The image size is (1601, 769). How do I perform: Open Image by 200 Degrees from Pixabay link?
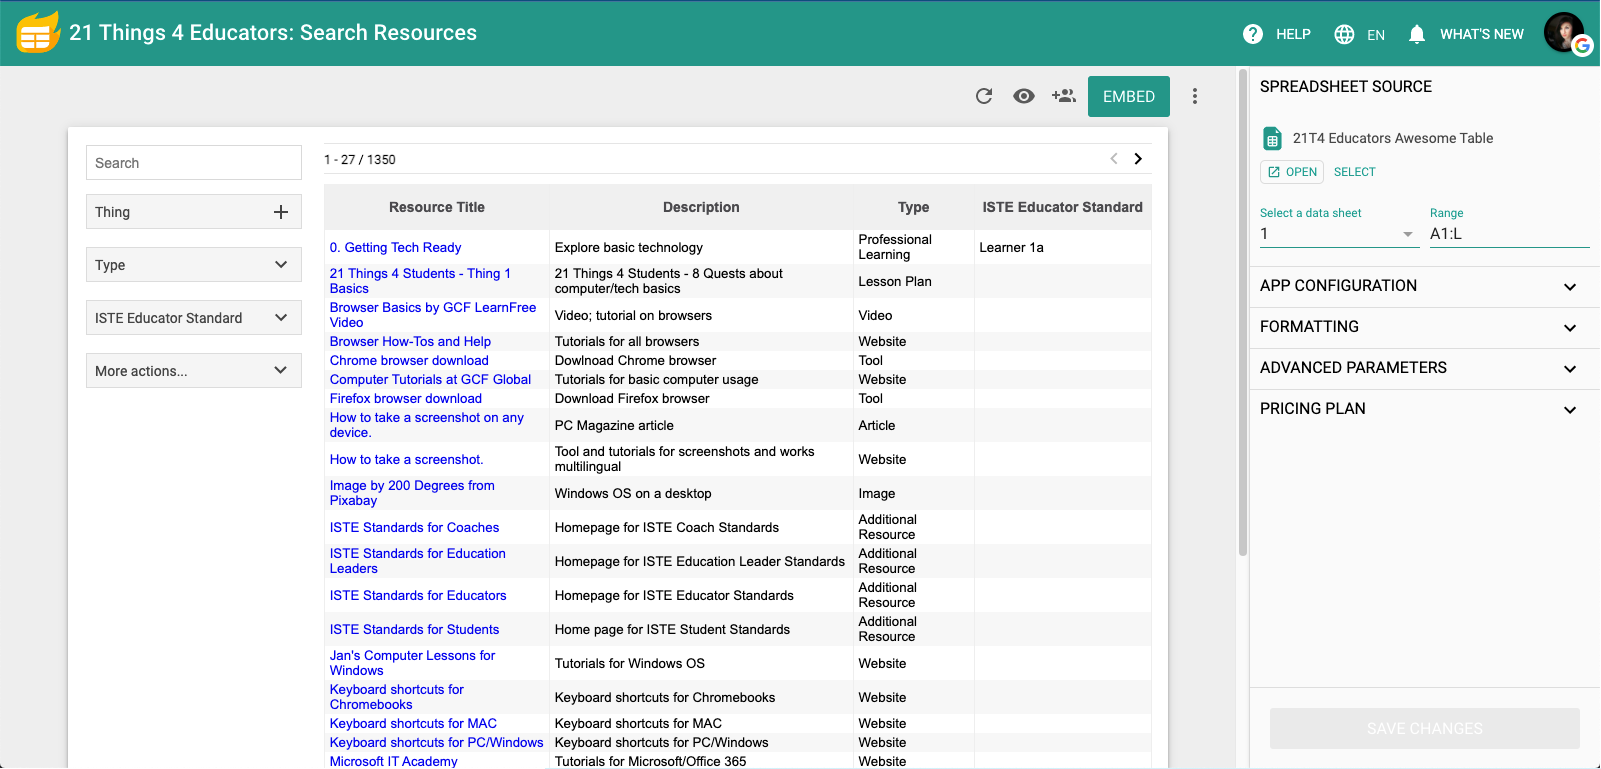(x=412, y=493)
